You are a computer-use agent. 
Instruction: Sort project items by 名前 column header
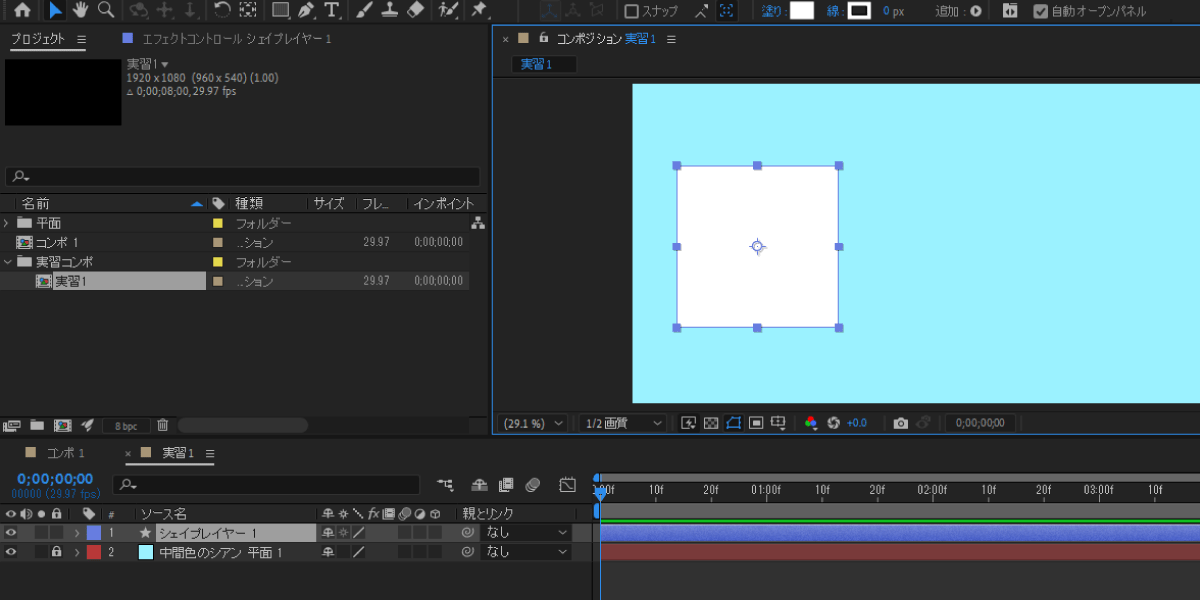coord(35,203)
